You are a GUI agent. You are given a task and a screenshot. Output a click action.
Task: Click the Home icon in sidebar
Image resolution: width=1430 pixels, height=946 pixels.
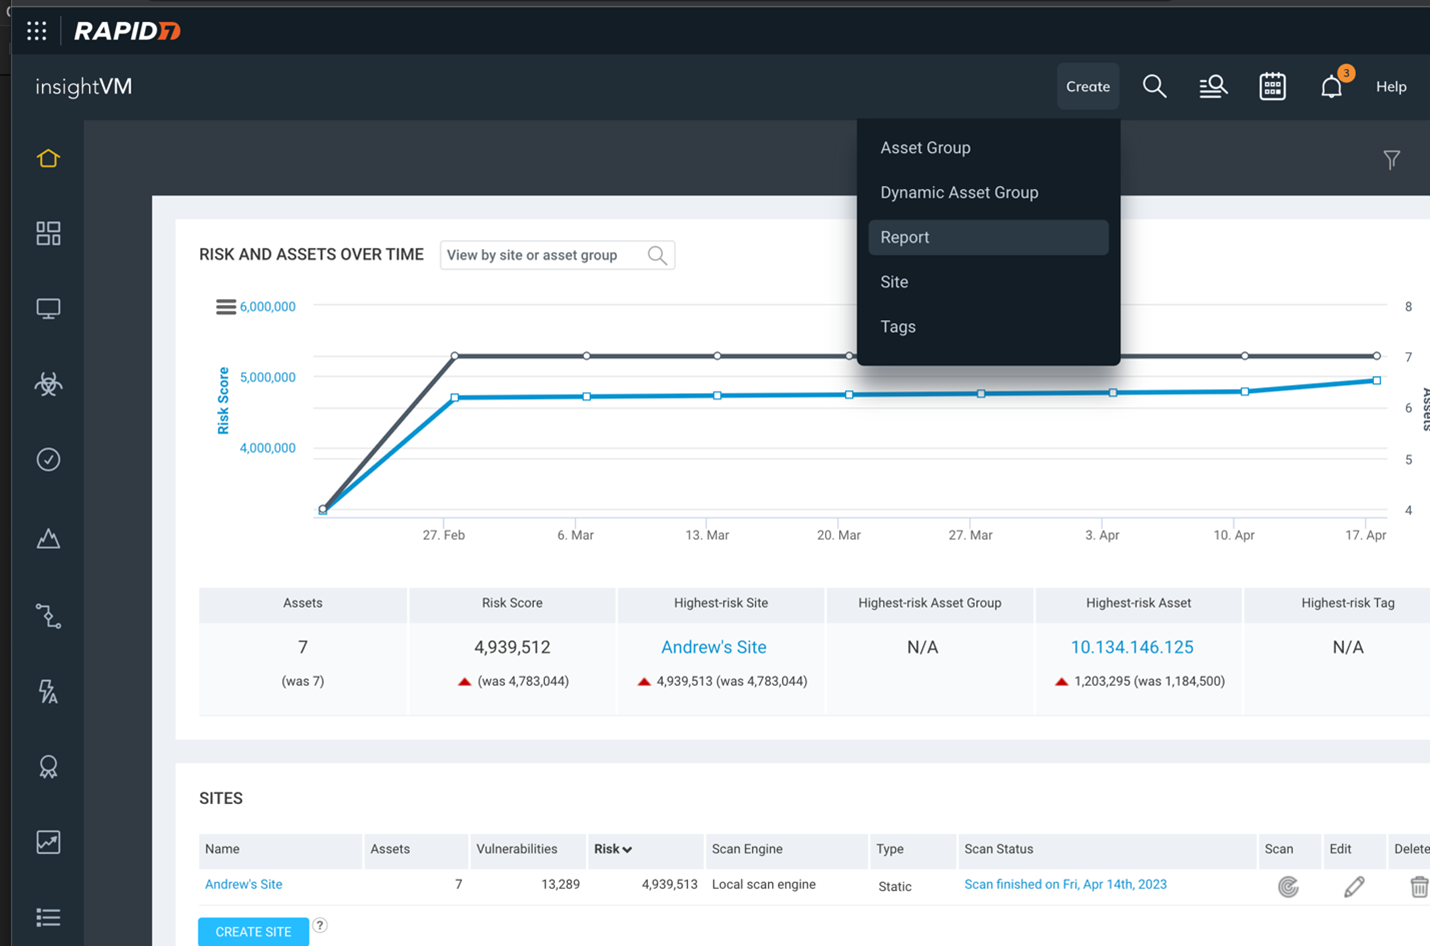(48, 159)
